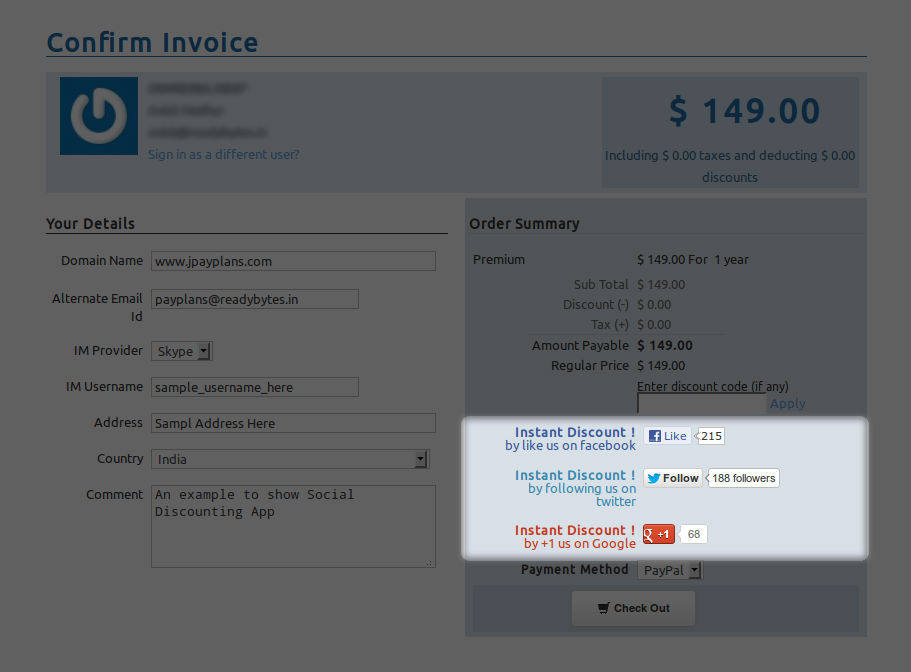Click the 'by like us on facebook' text
Image resolution: width=911 pixels, height=672 pixels.
pyautogui.click(x=570, y=445)
